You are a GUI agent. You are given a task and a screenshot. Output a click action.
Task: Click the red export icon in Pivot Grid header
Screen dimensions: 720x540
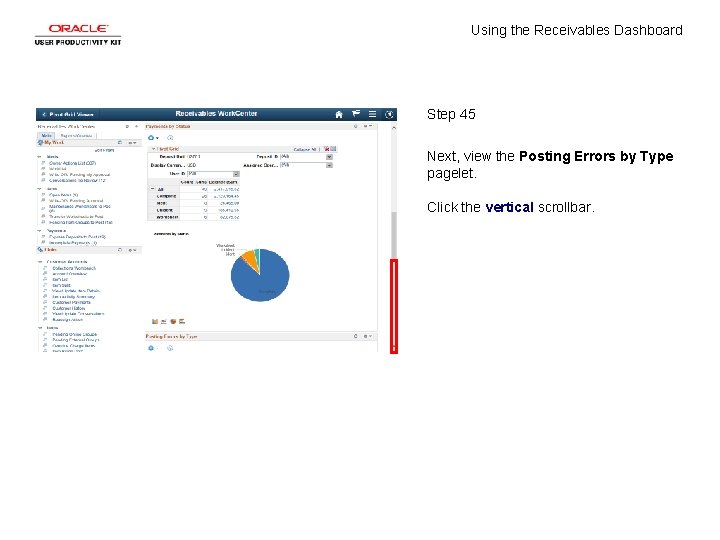tap(326, 149)
